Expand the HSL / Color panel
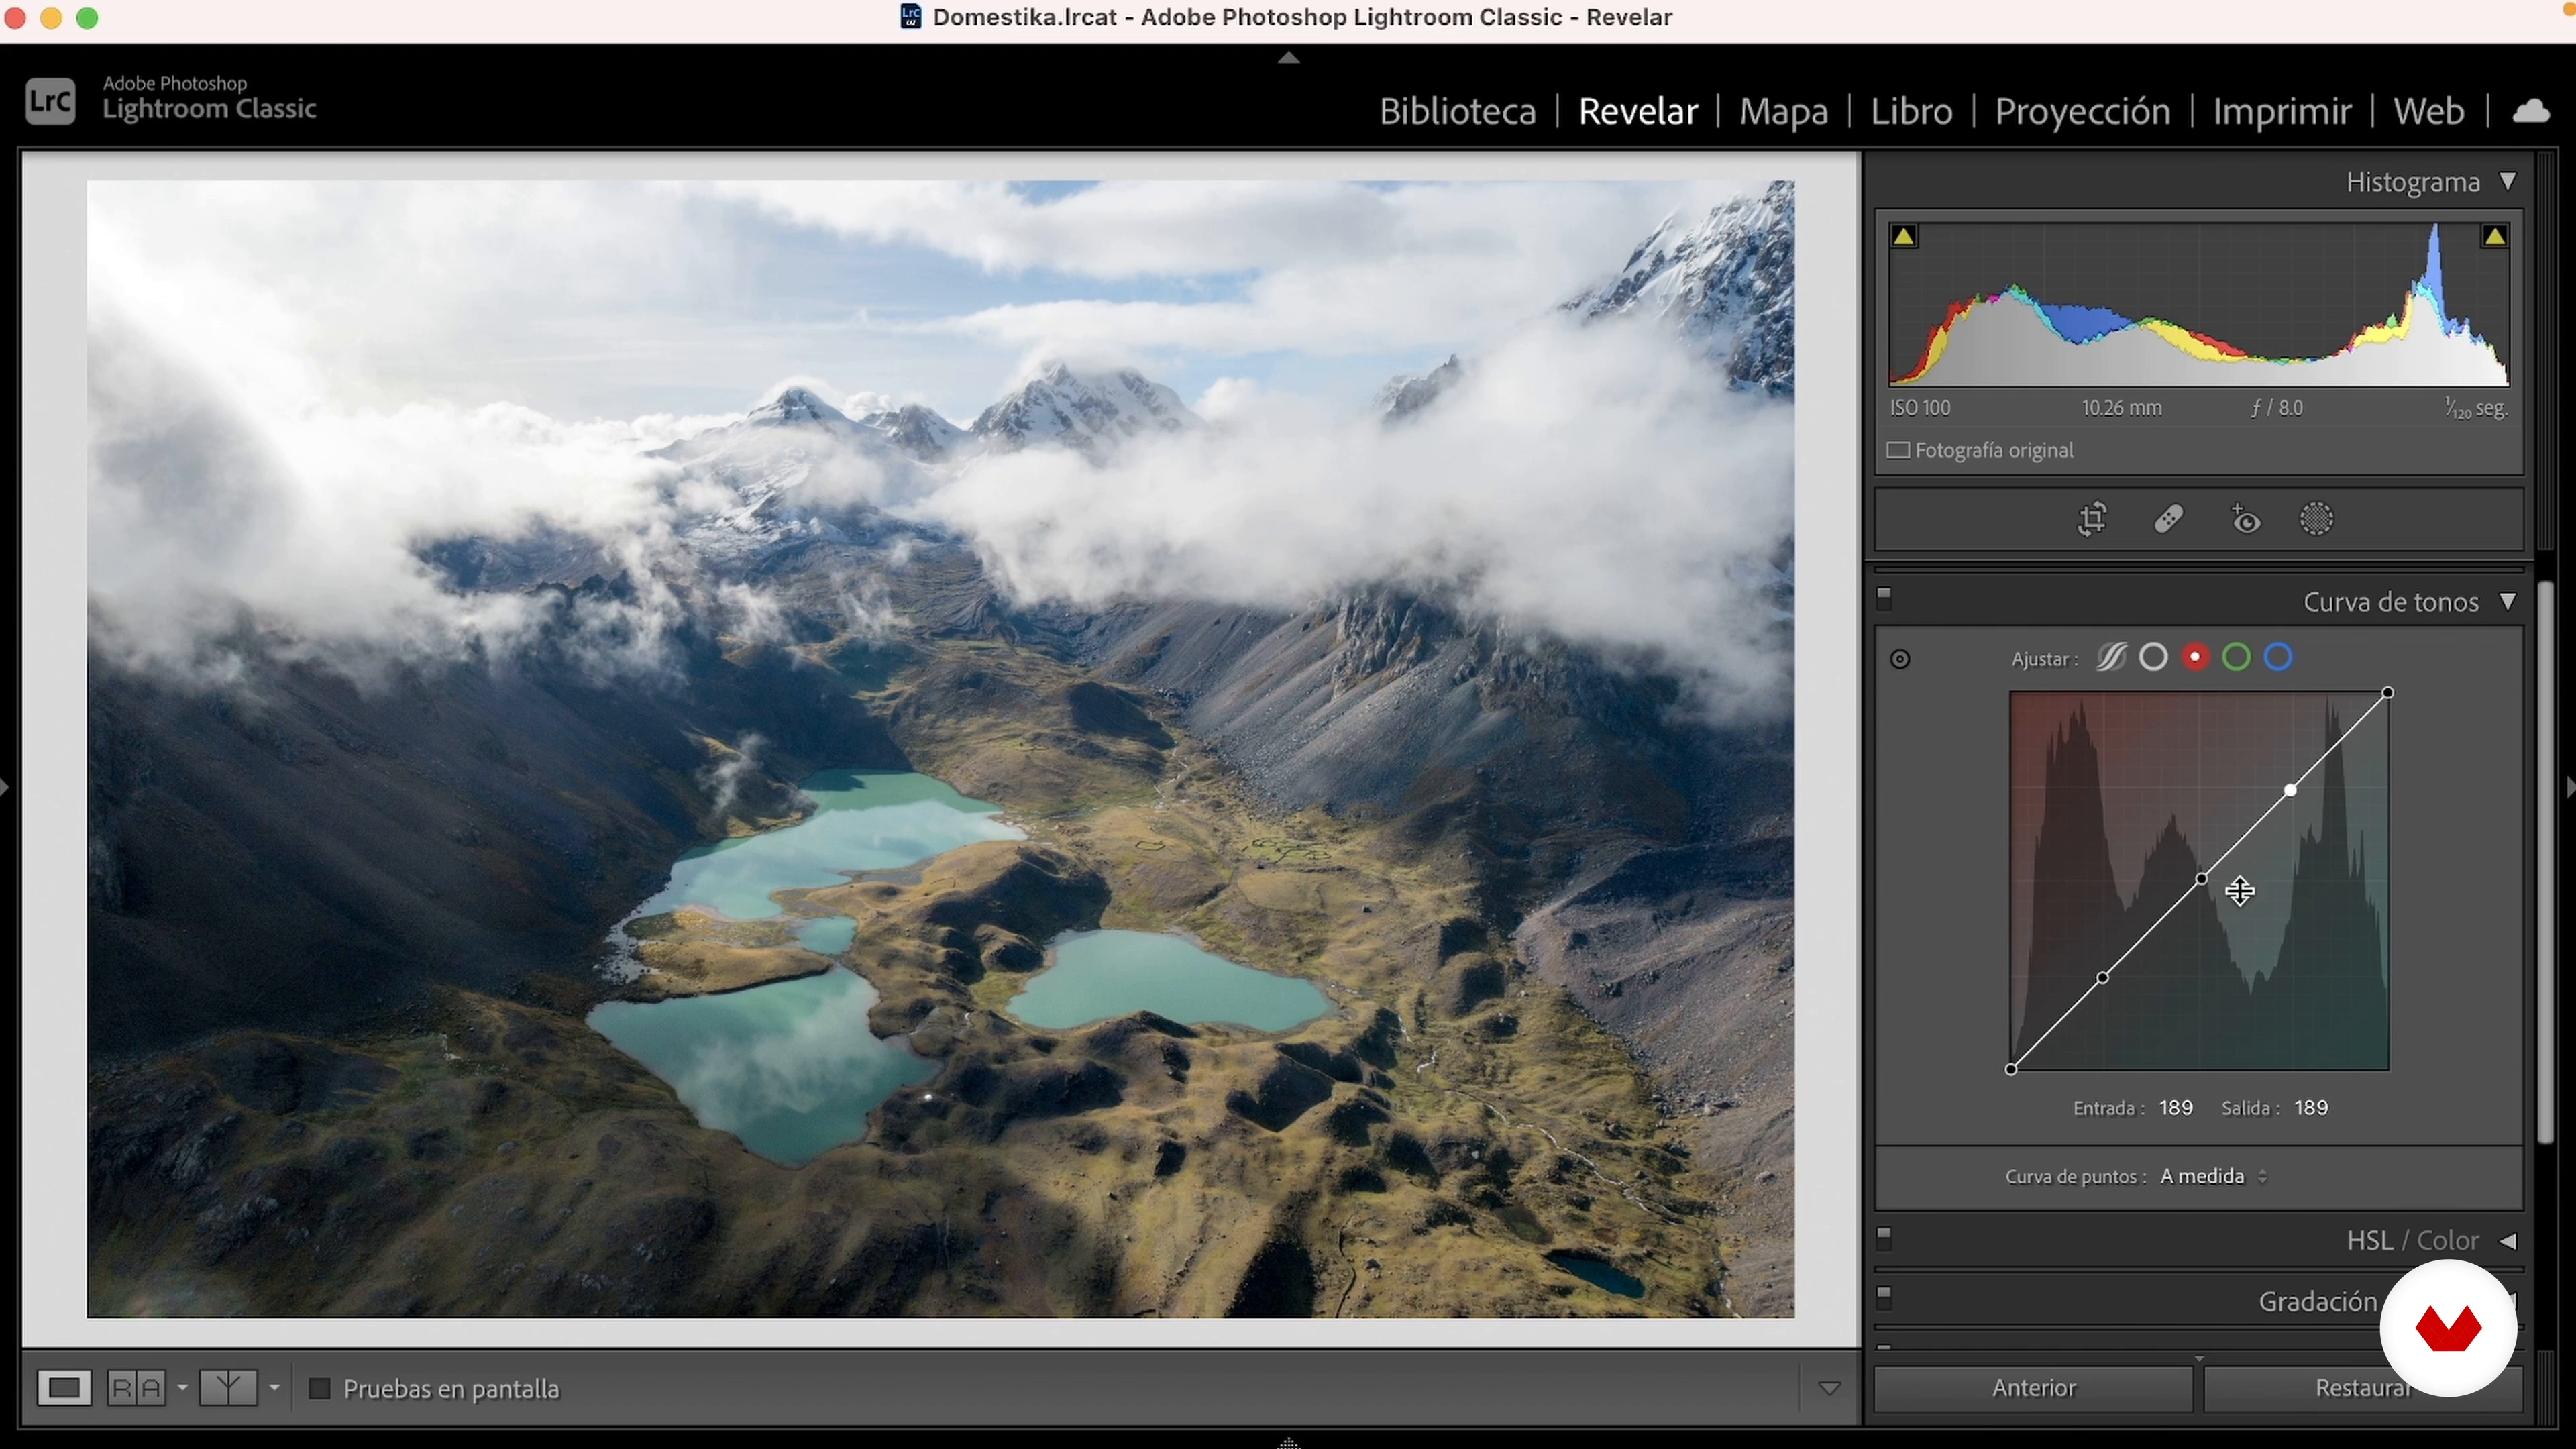The width and height of the screenshot is (2576, 1449). pyautogui.click(x=2507, y=1241)
